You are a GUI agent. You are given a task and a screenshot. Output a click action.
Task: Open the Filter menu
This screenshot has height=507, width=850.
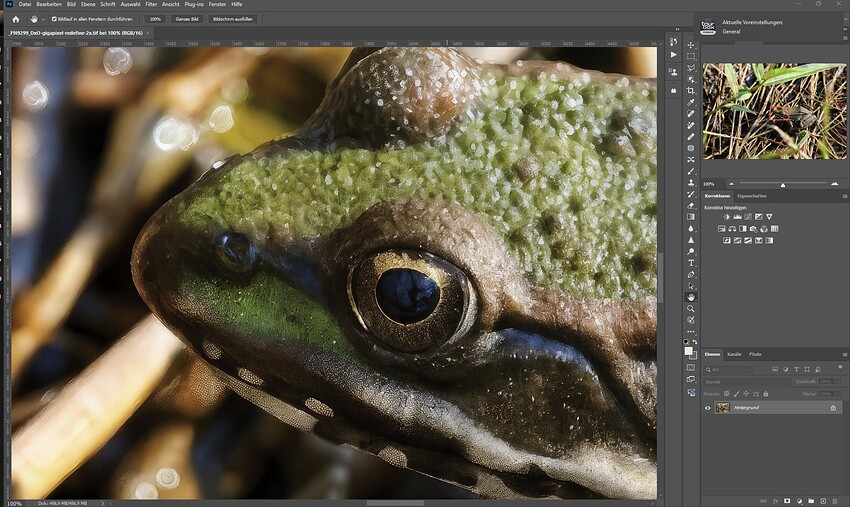(151, 4)
